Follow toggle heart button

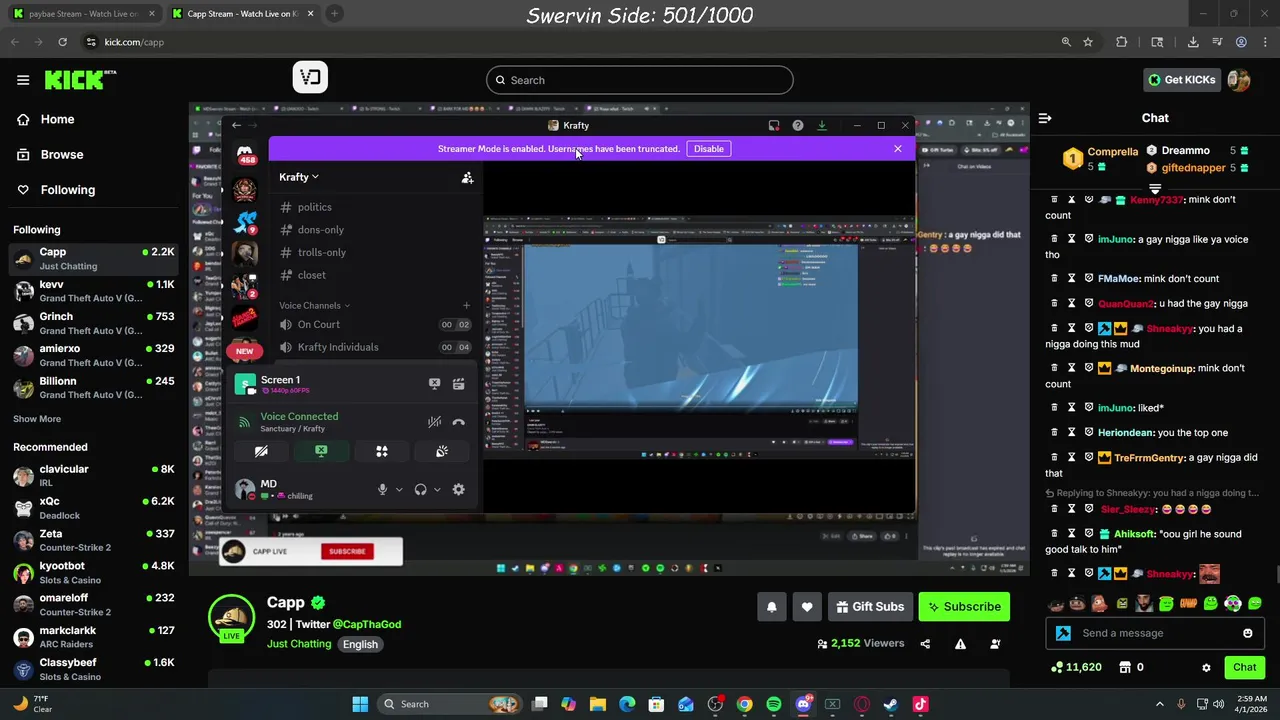click(807, 607)
